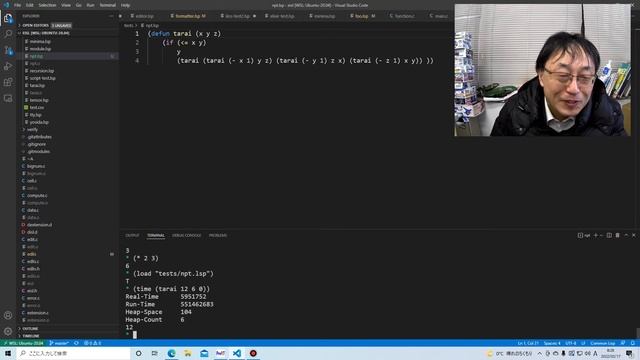Open the Accounts menu icon

coord(8,315)
